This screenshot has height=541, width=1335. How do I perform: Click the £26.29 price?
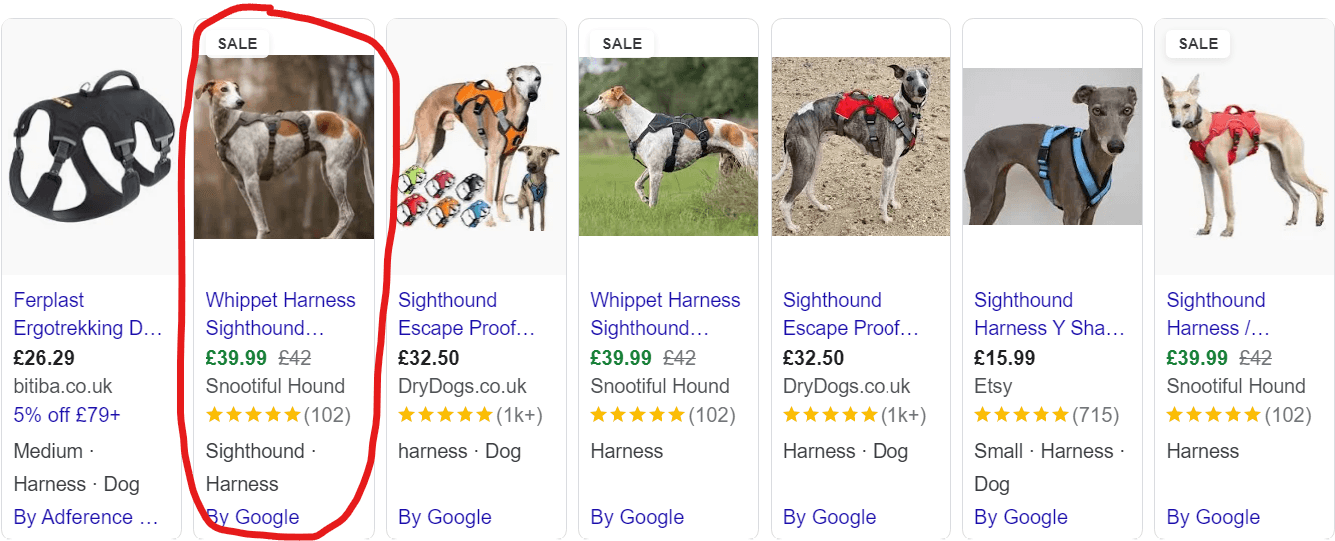coord(44,357)
